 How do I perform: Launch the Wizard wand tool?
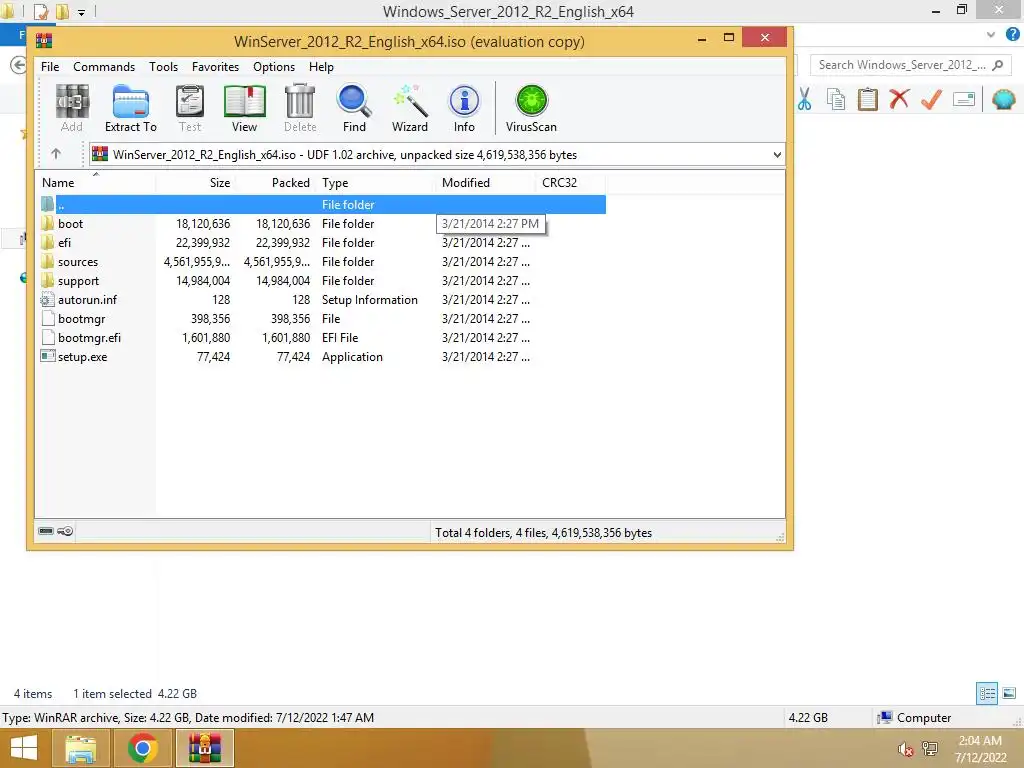(x=409, y=108)
